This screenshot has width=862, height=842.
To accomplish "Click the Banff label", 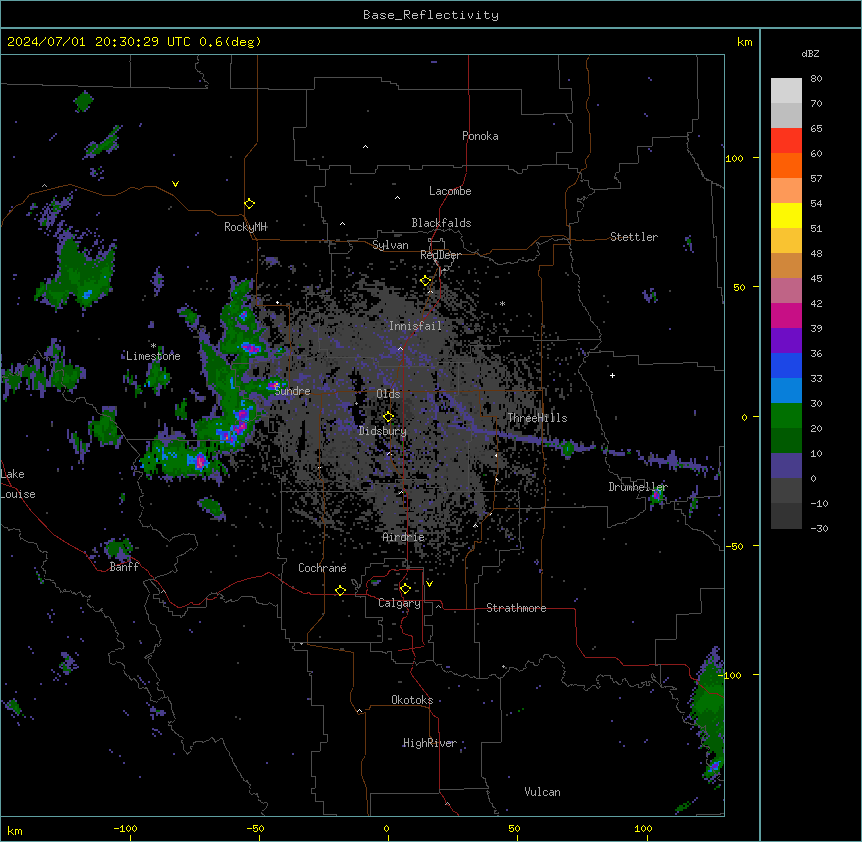I will click(124, 567).
